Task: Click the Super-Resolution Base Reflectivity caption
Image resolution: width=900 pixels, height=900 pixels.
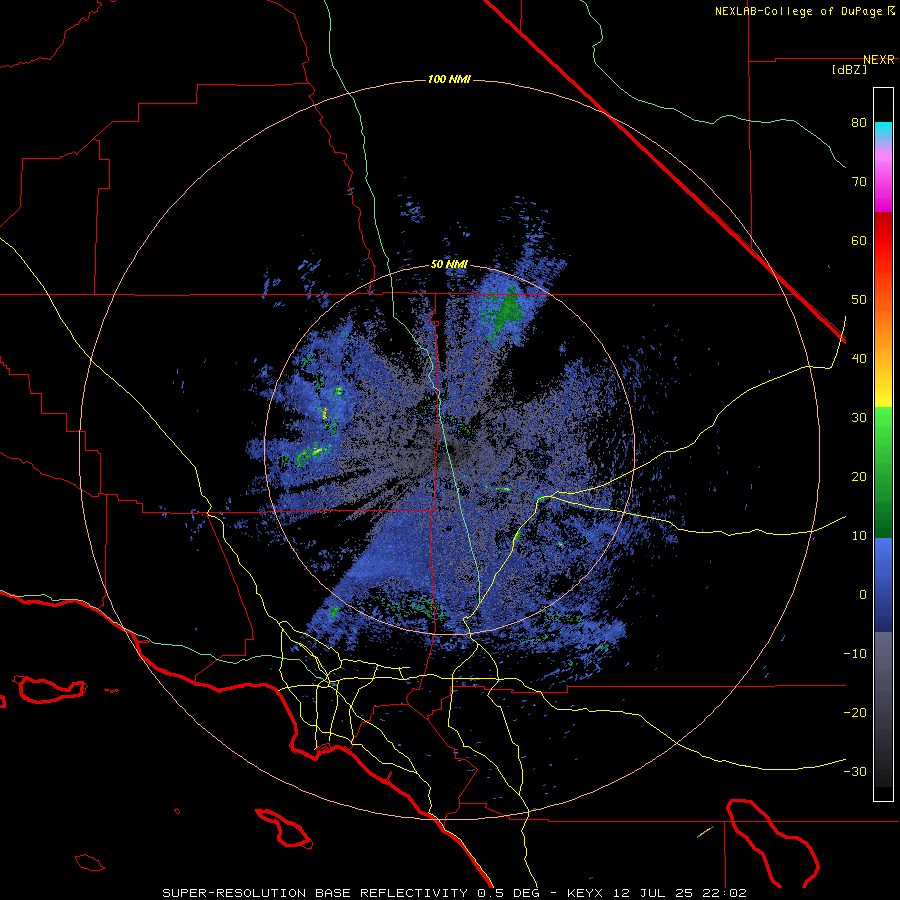Action: 454,893
